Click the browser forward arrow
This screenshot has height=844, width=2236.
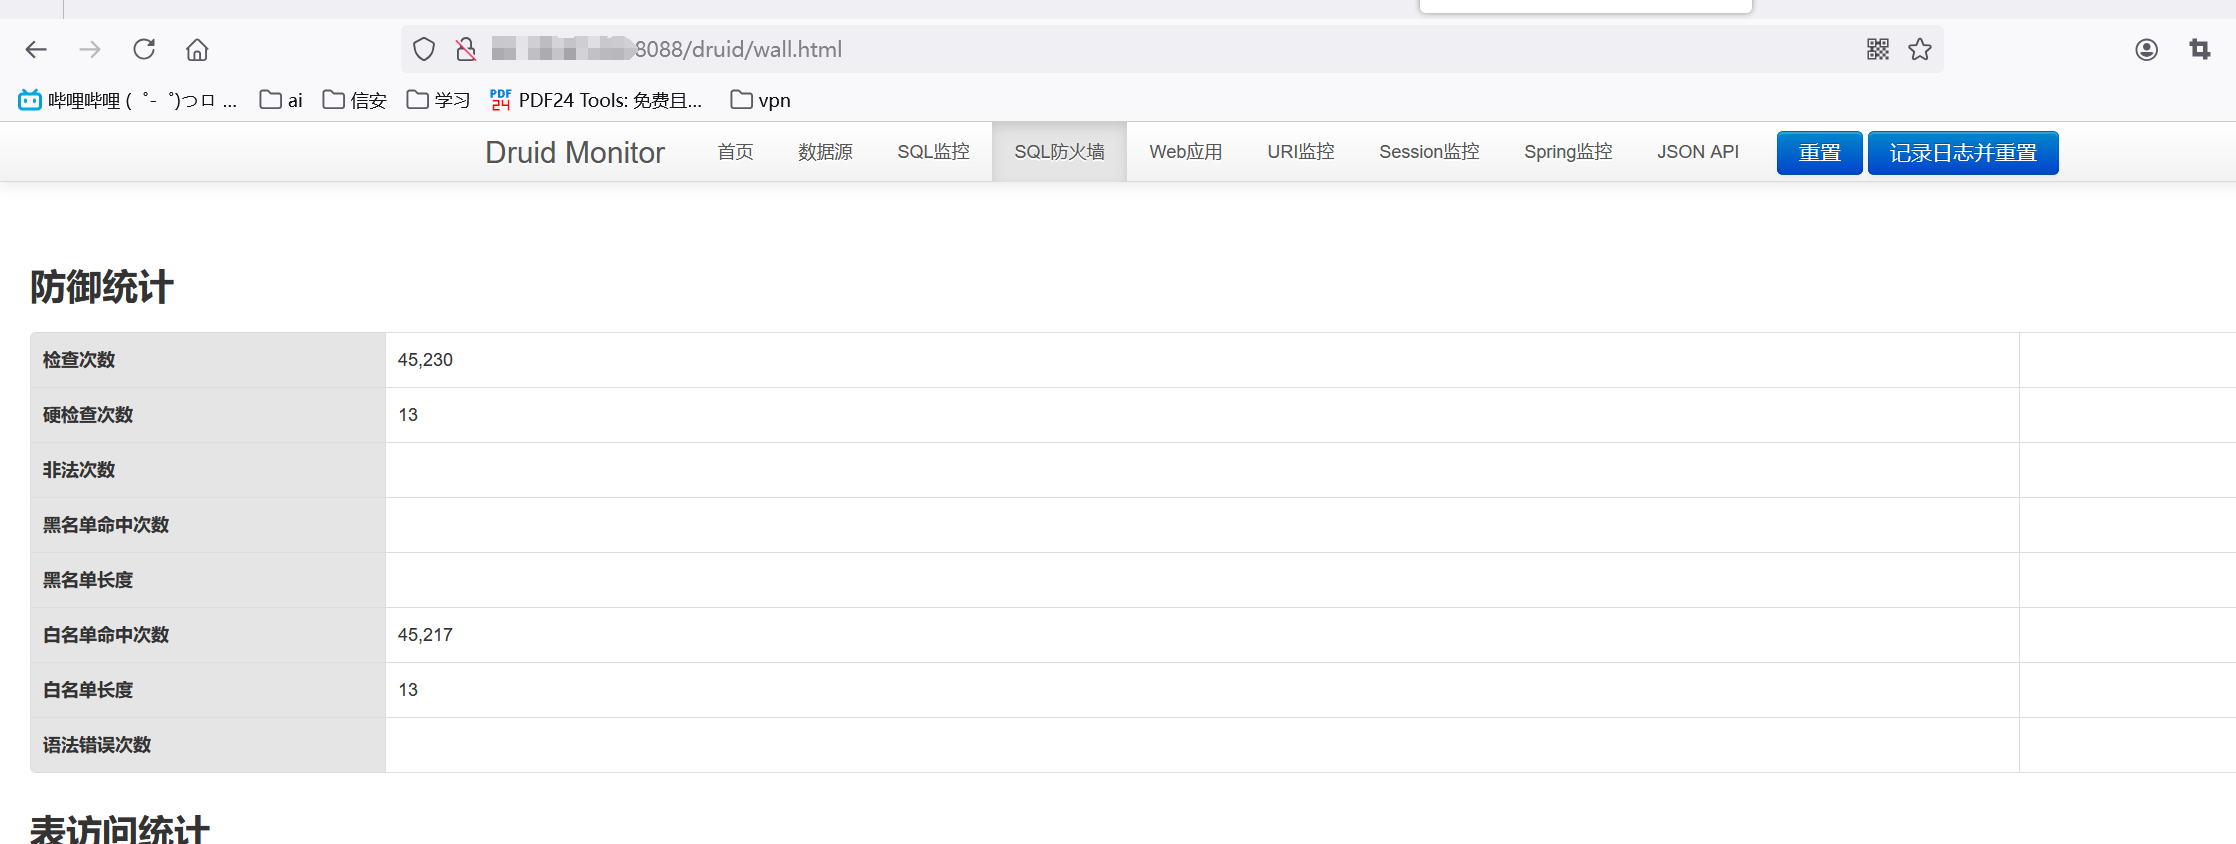pos(90,49)
